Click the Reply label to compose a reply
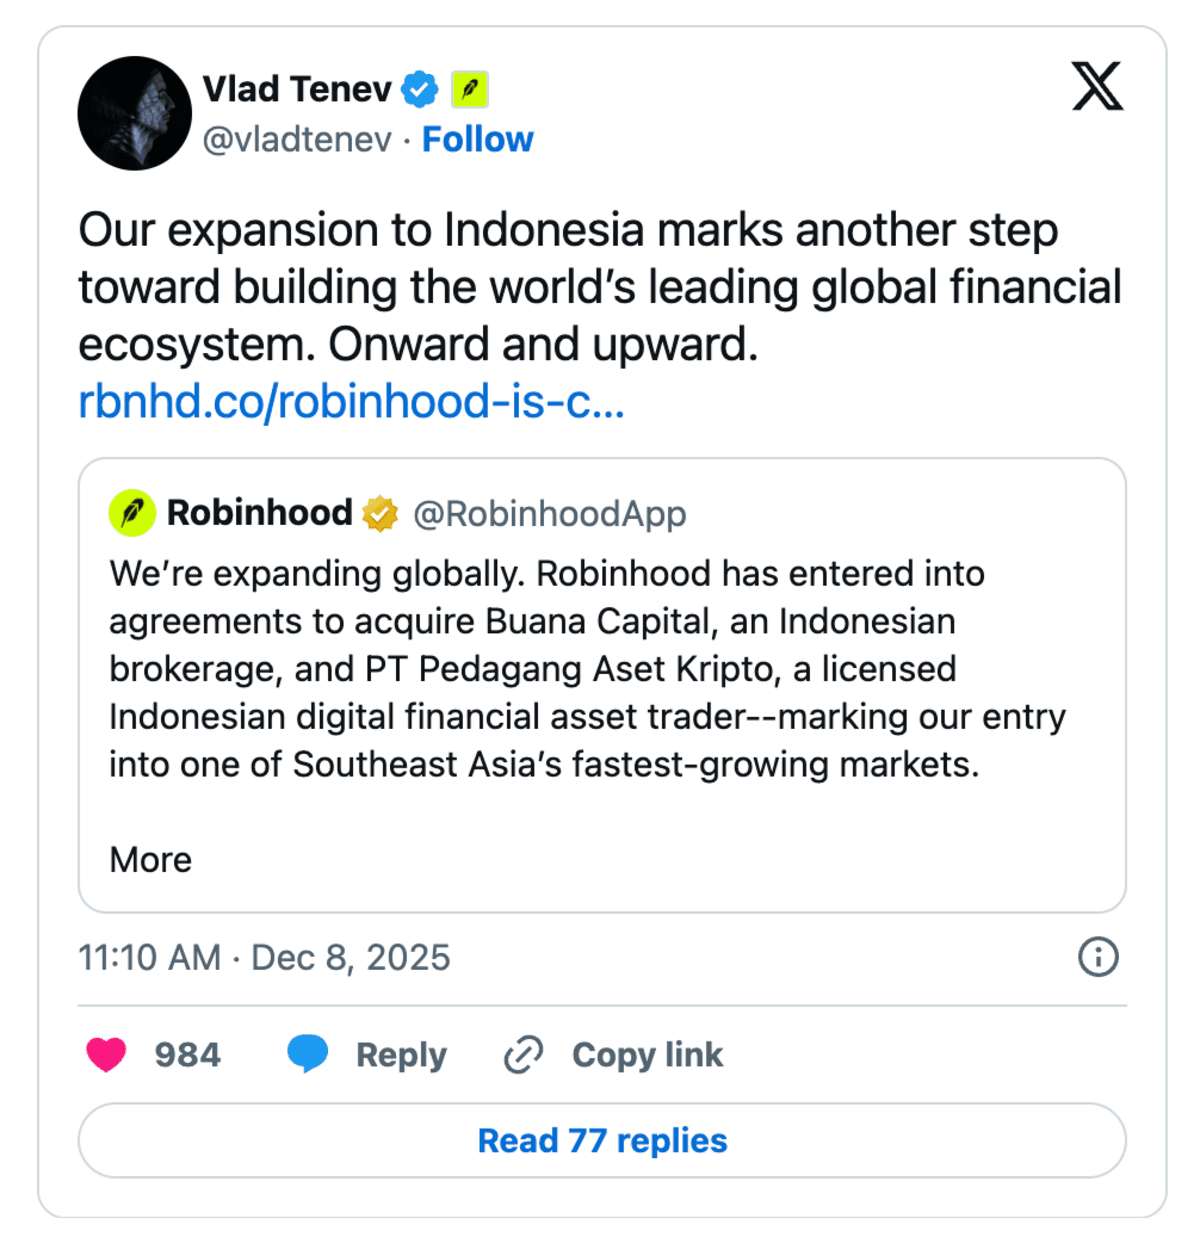 pos(400,1054)
